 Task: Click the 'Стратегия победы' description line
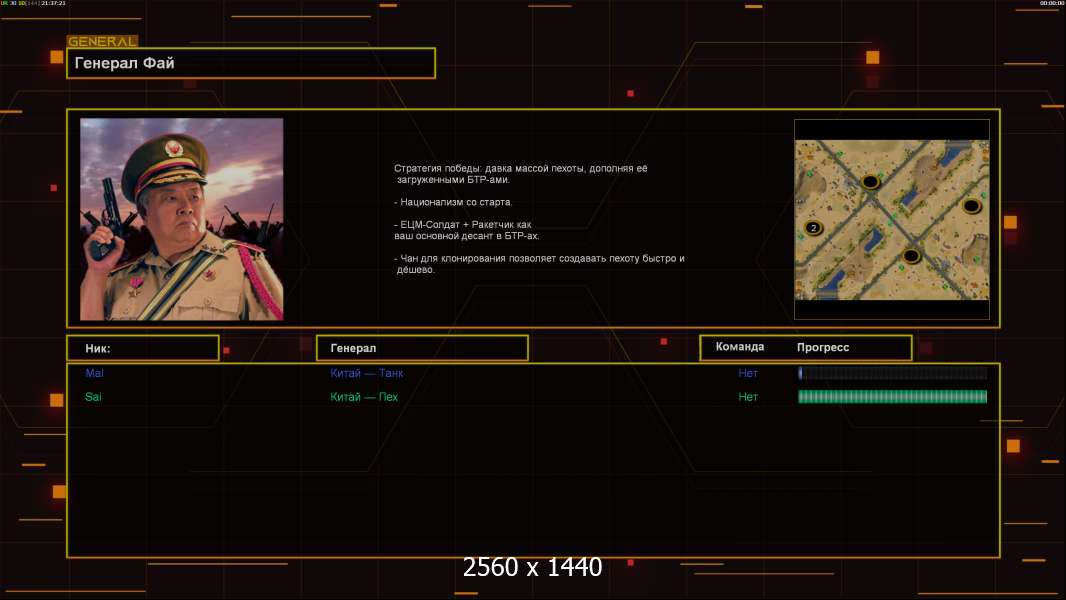point(521,174)
